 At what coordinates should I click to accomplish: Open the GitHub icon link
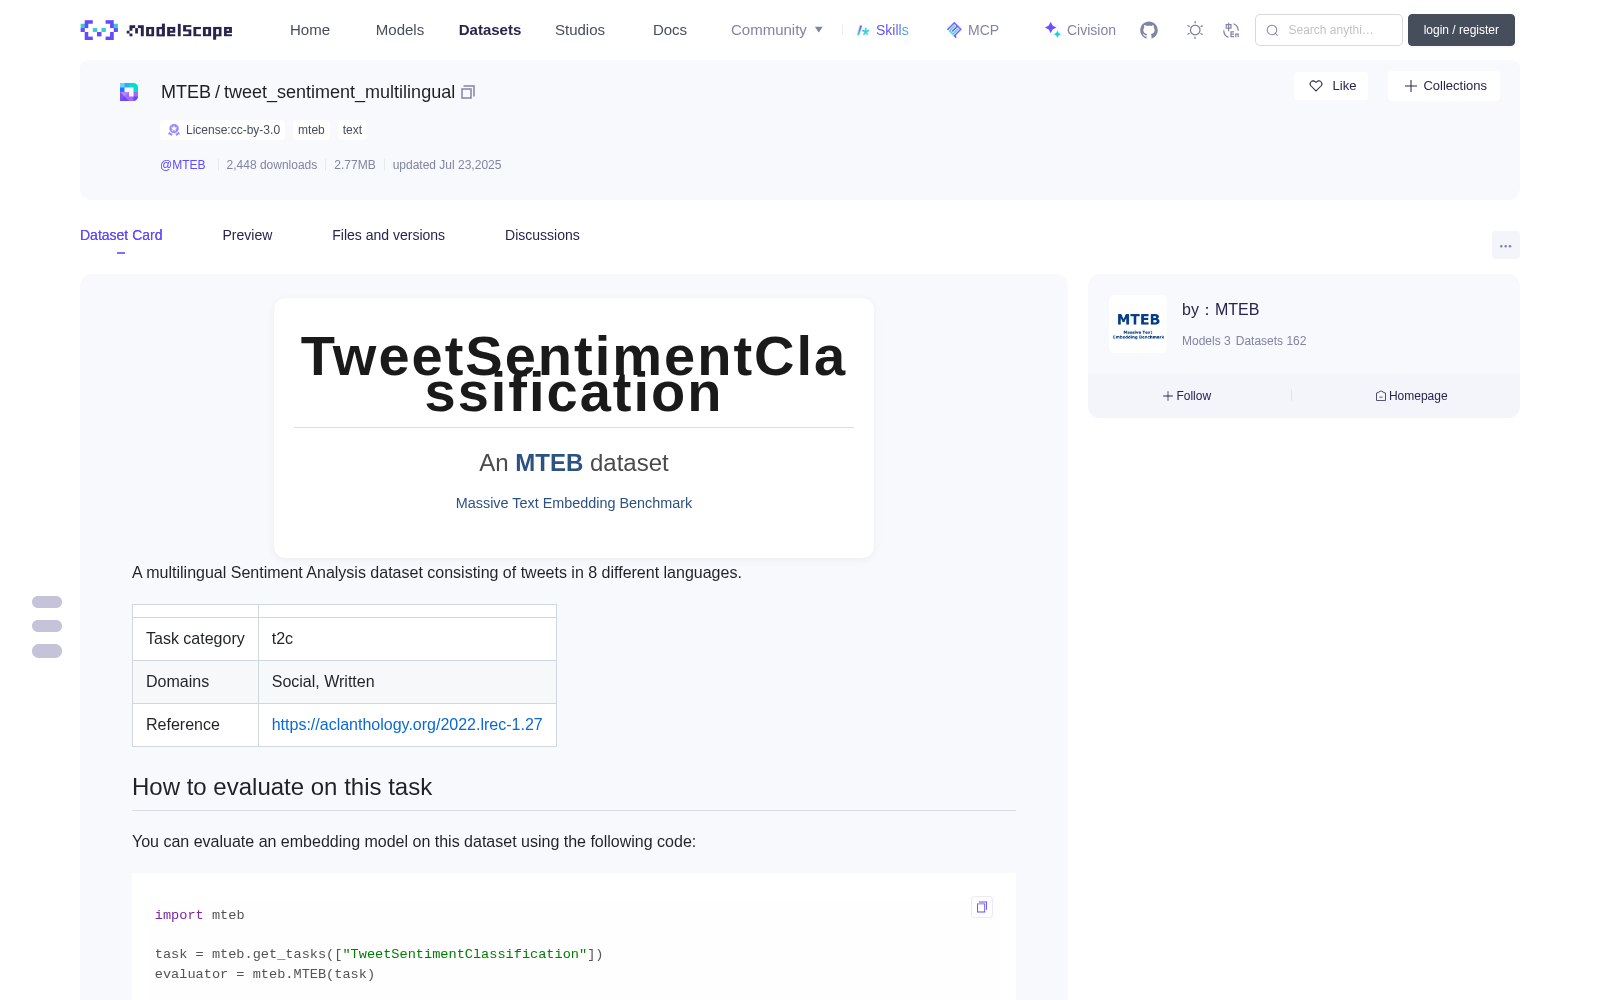(x=1149, y=30)
